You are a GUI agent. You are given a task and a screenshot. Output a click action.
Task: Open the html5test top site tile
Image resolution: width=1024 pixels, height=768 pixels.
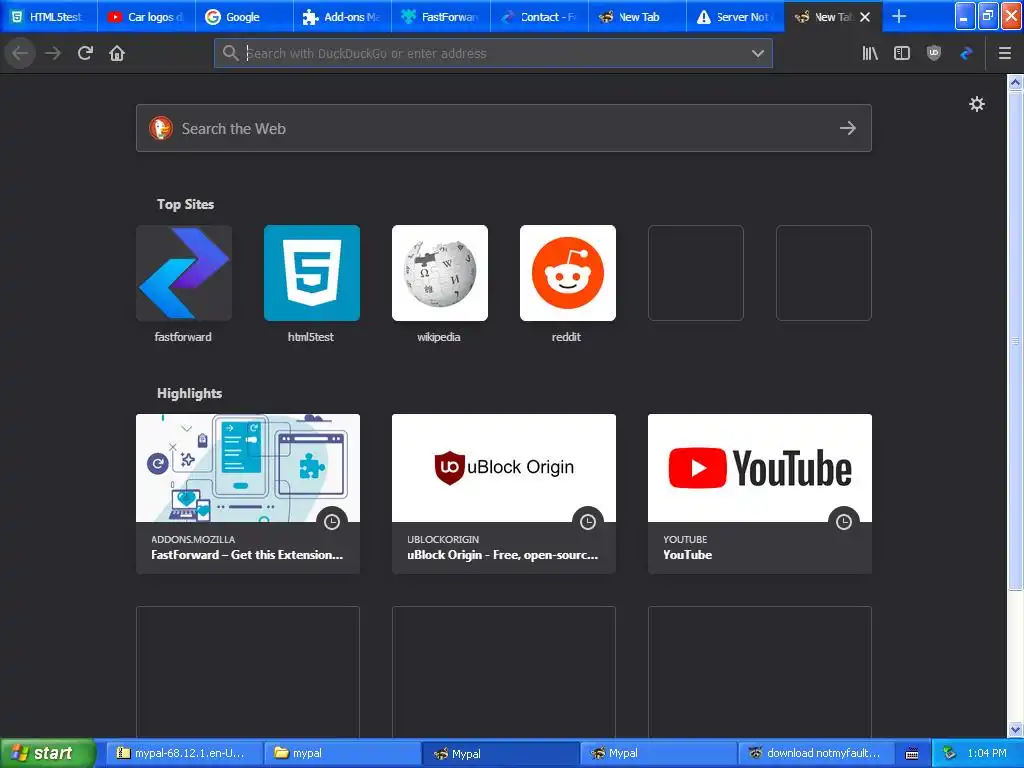(x=312, y=273)
